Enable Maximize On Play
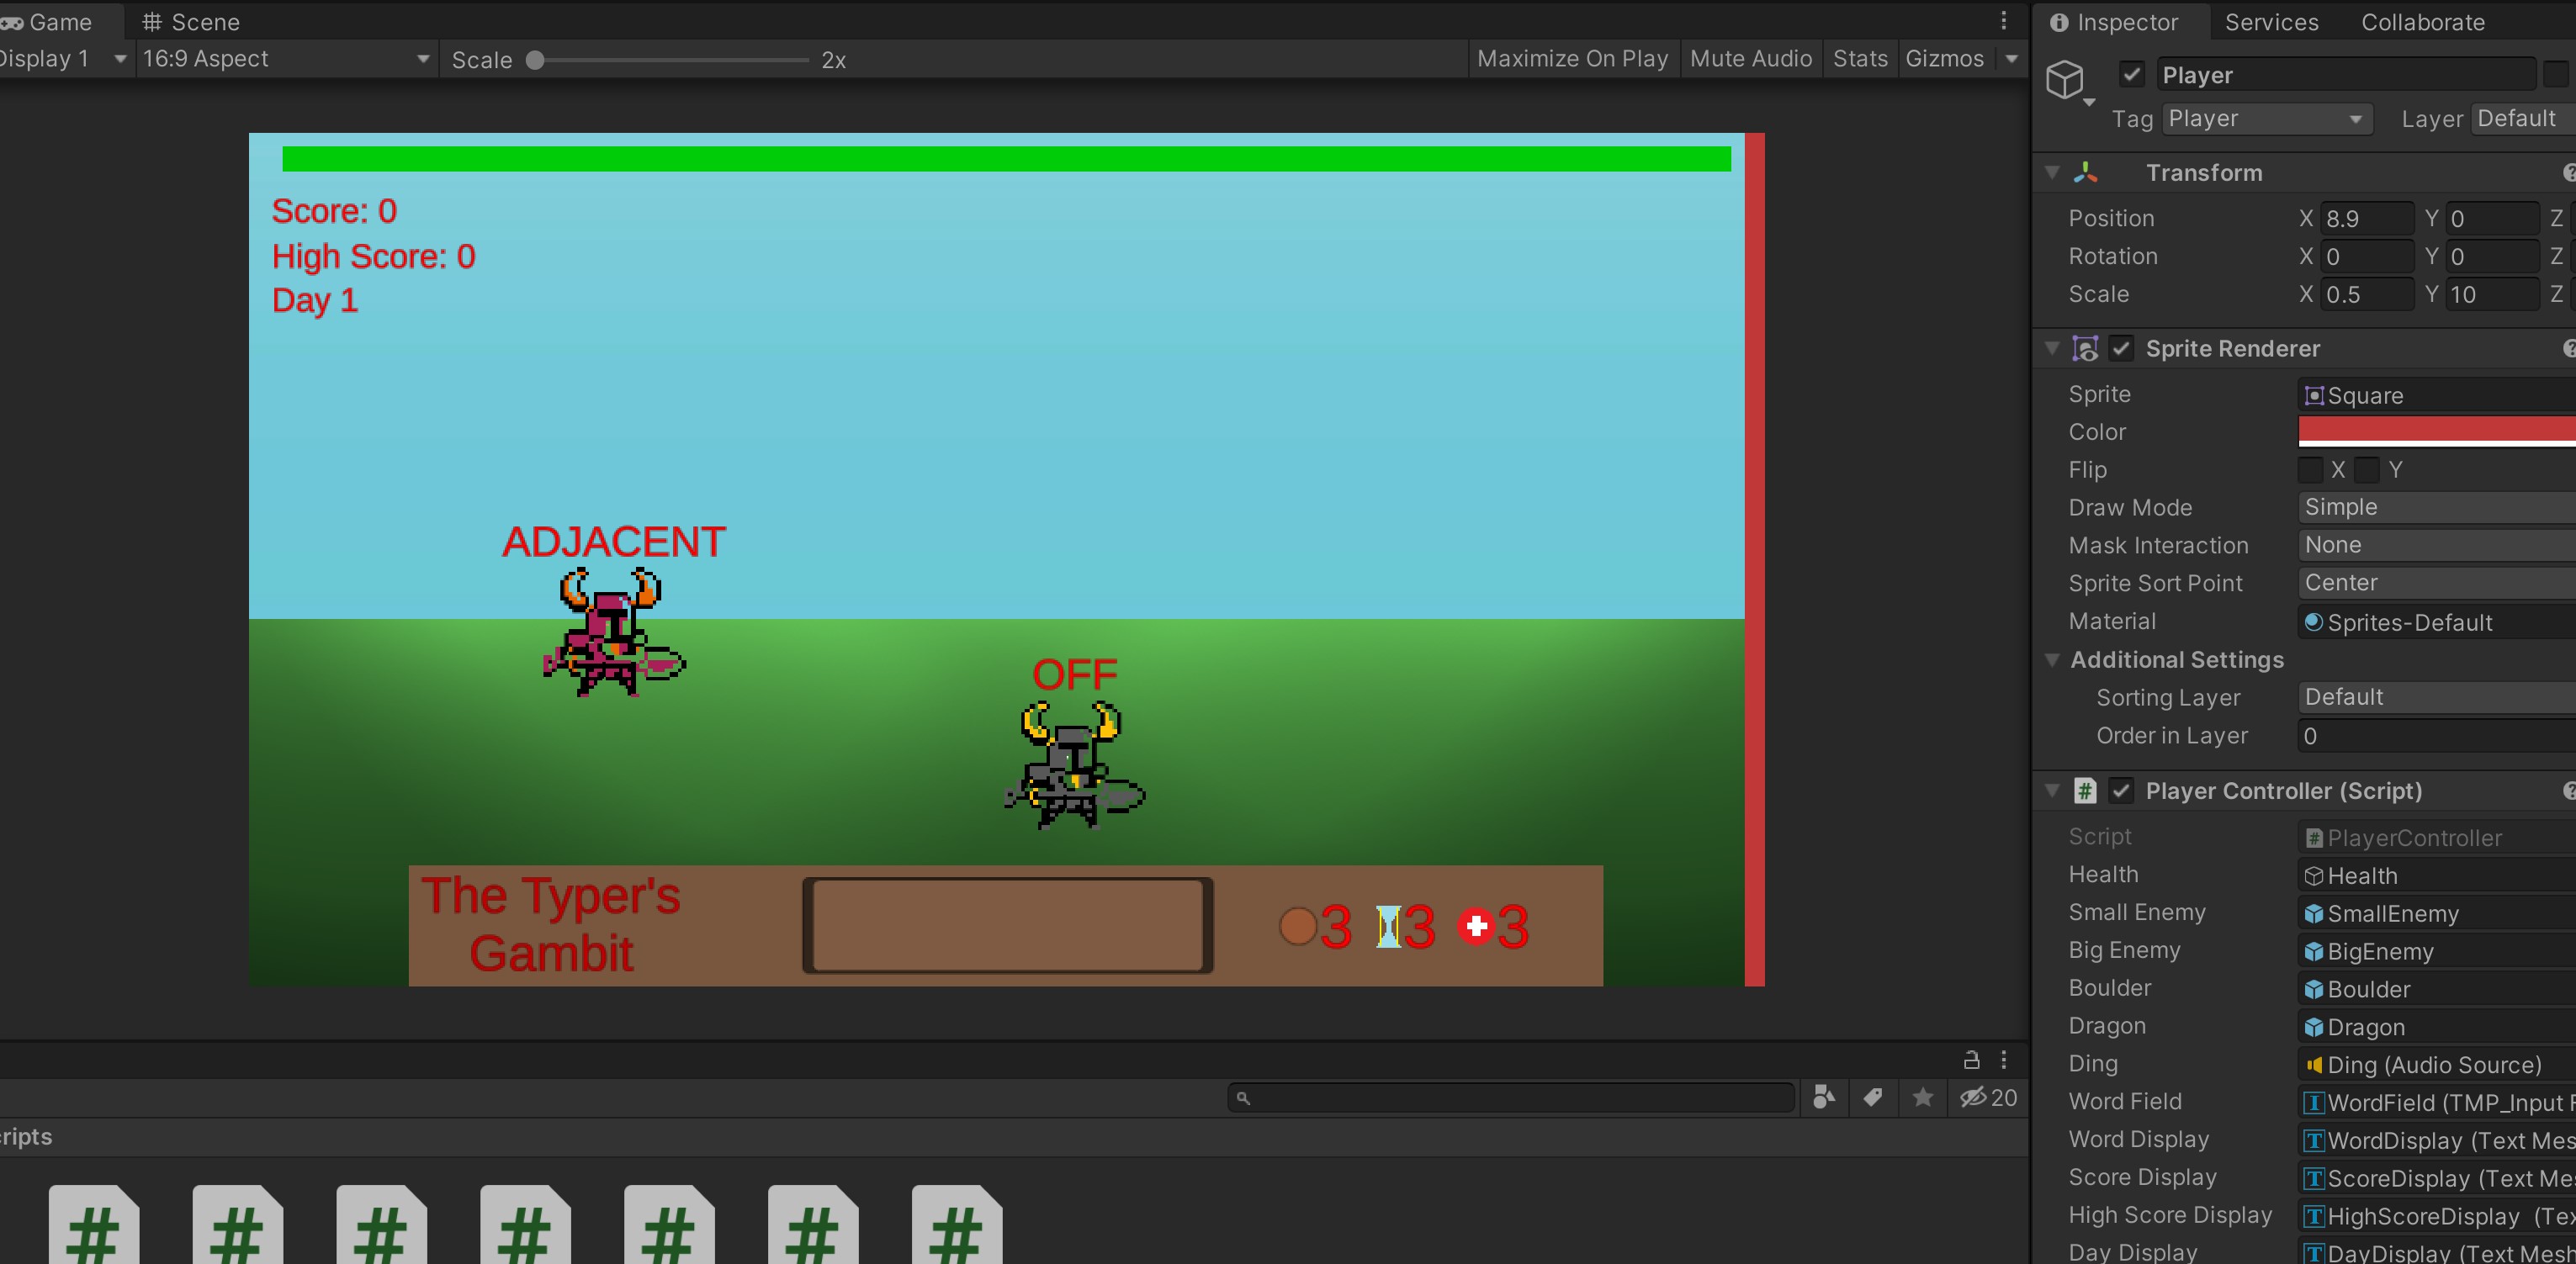The width and height of the screenshot is (2576, 1264). pos(1572,59)
